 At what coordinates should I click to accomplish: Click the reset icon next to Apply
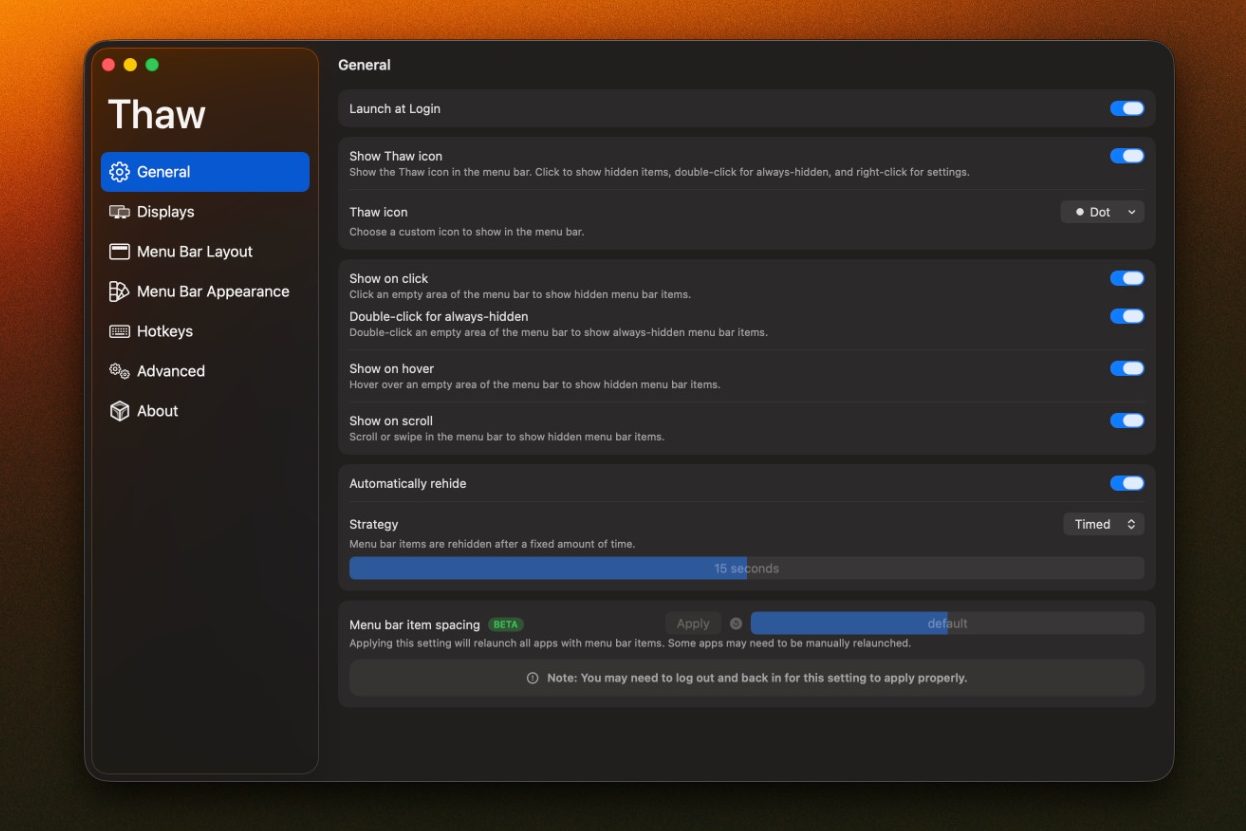736,623
